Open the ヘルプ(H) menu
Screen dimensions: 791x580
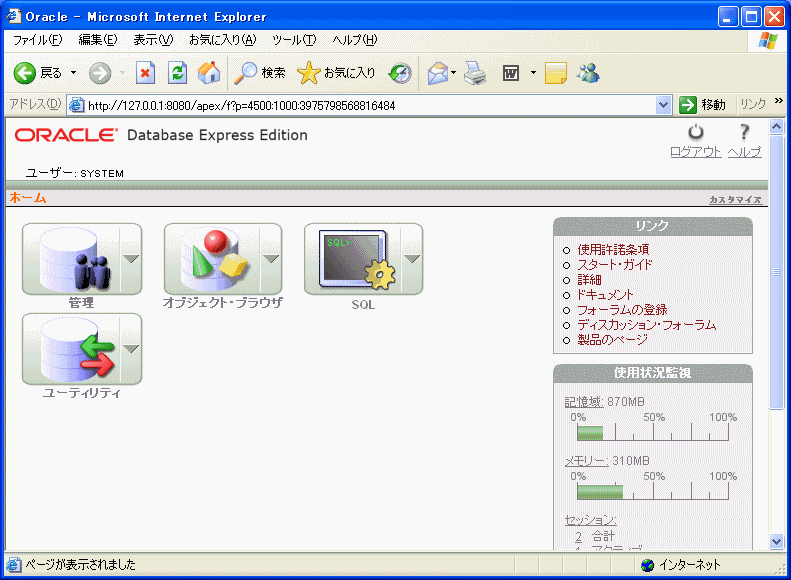coord(354,40)
